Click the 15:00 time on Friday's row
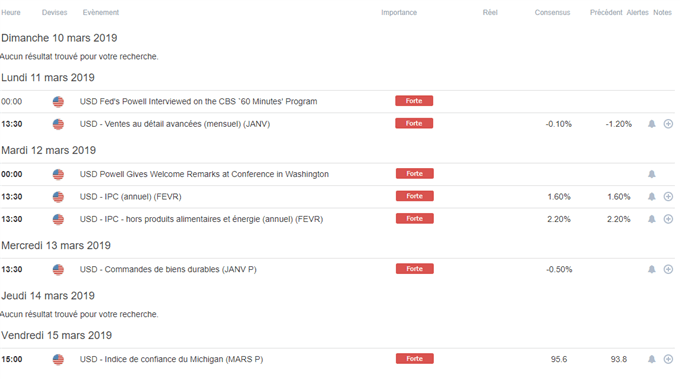680x379 pixels. click(12, 359)
